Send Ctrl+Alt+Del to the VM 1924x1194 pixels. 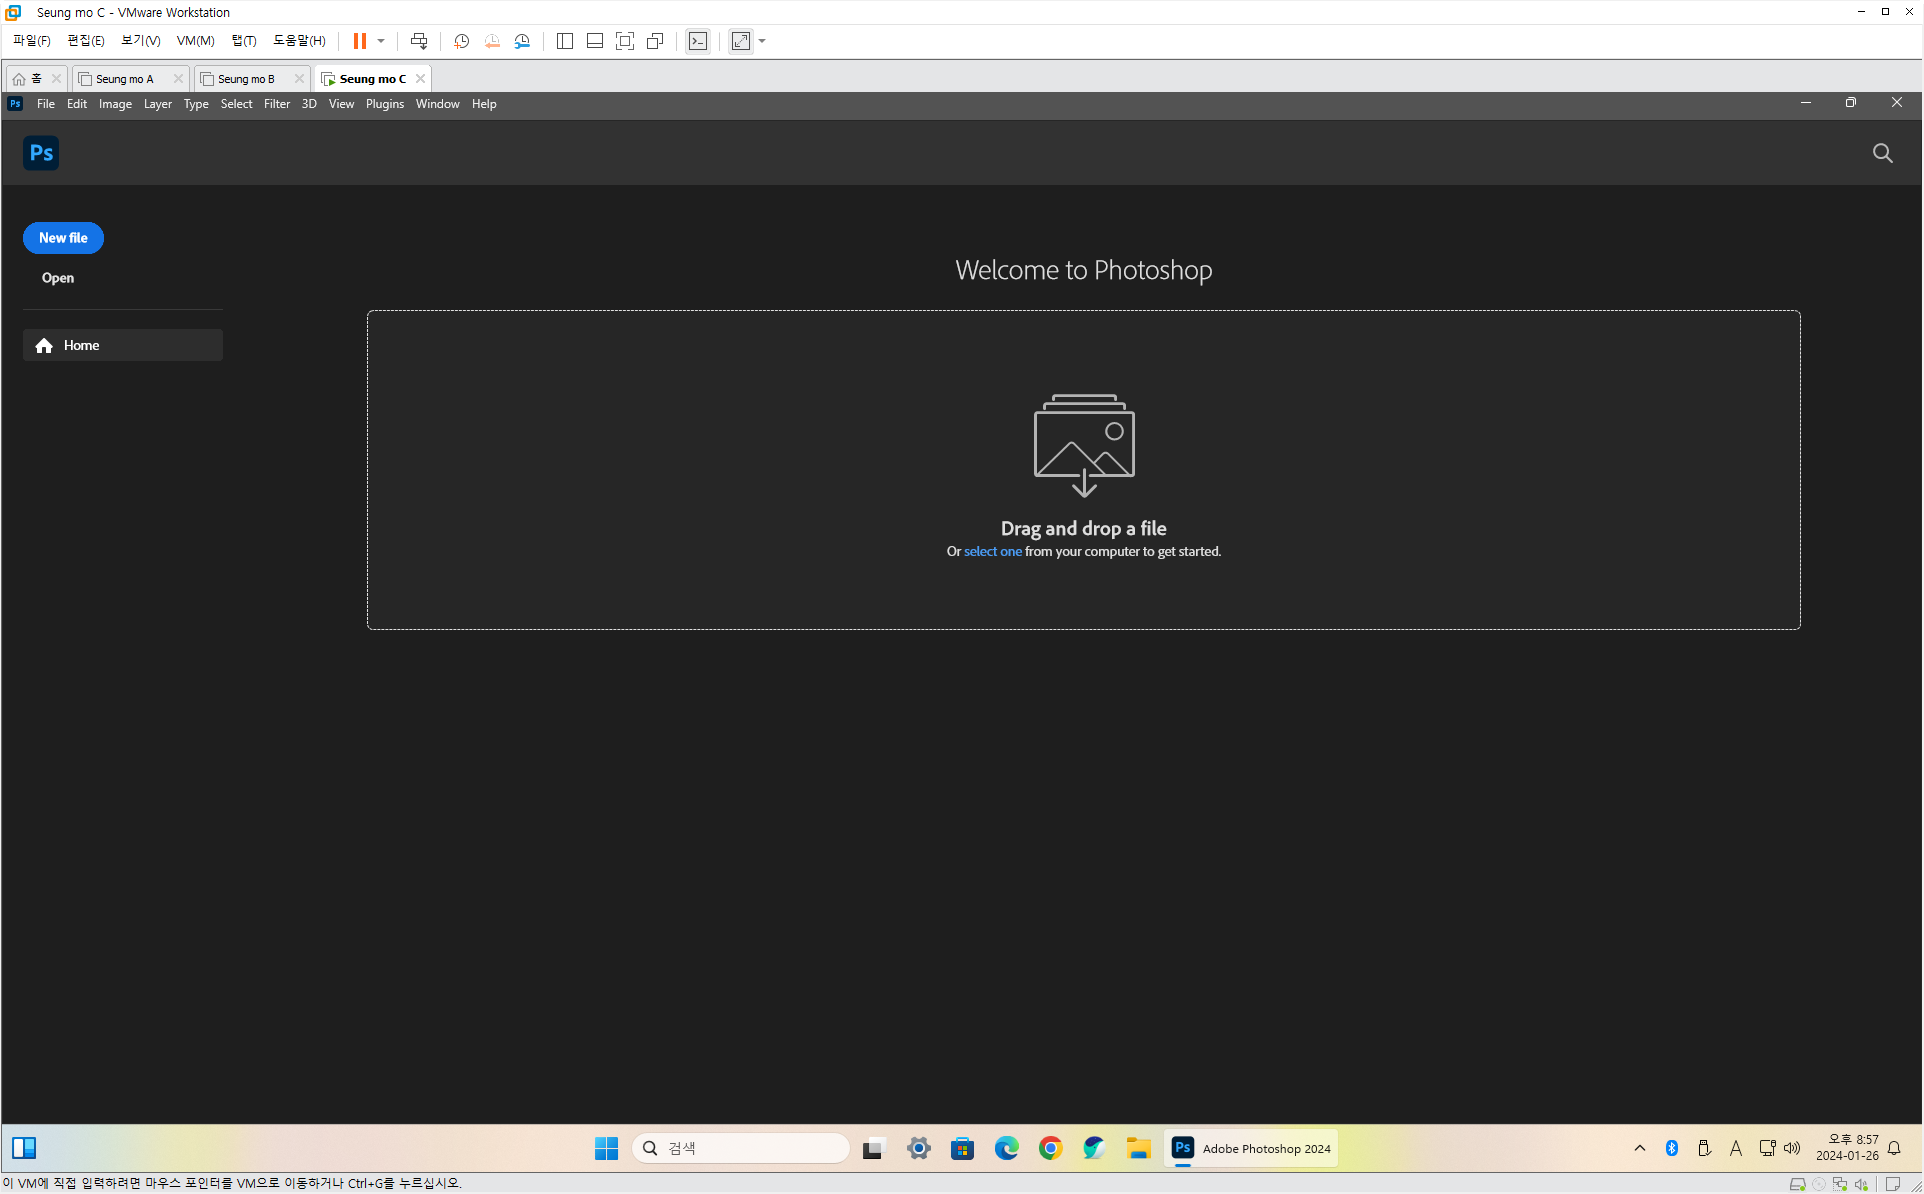click(419, 41)
